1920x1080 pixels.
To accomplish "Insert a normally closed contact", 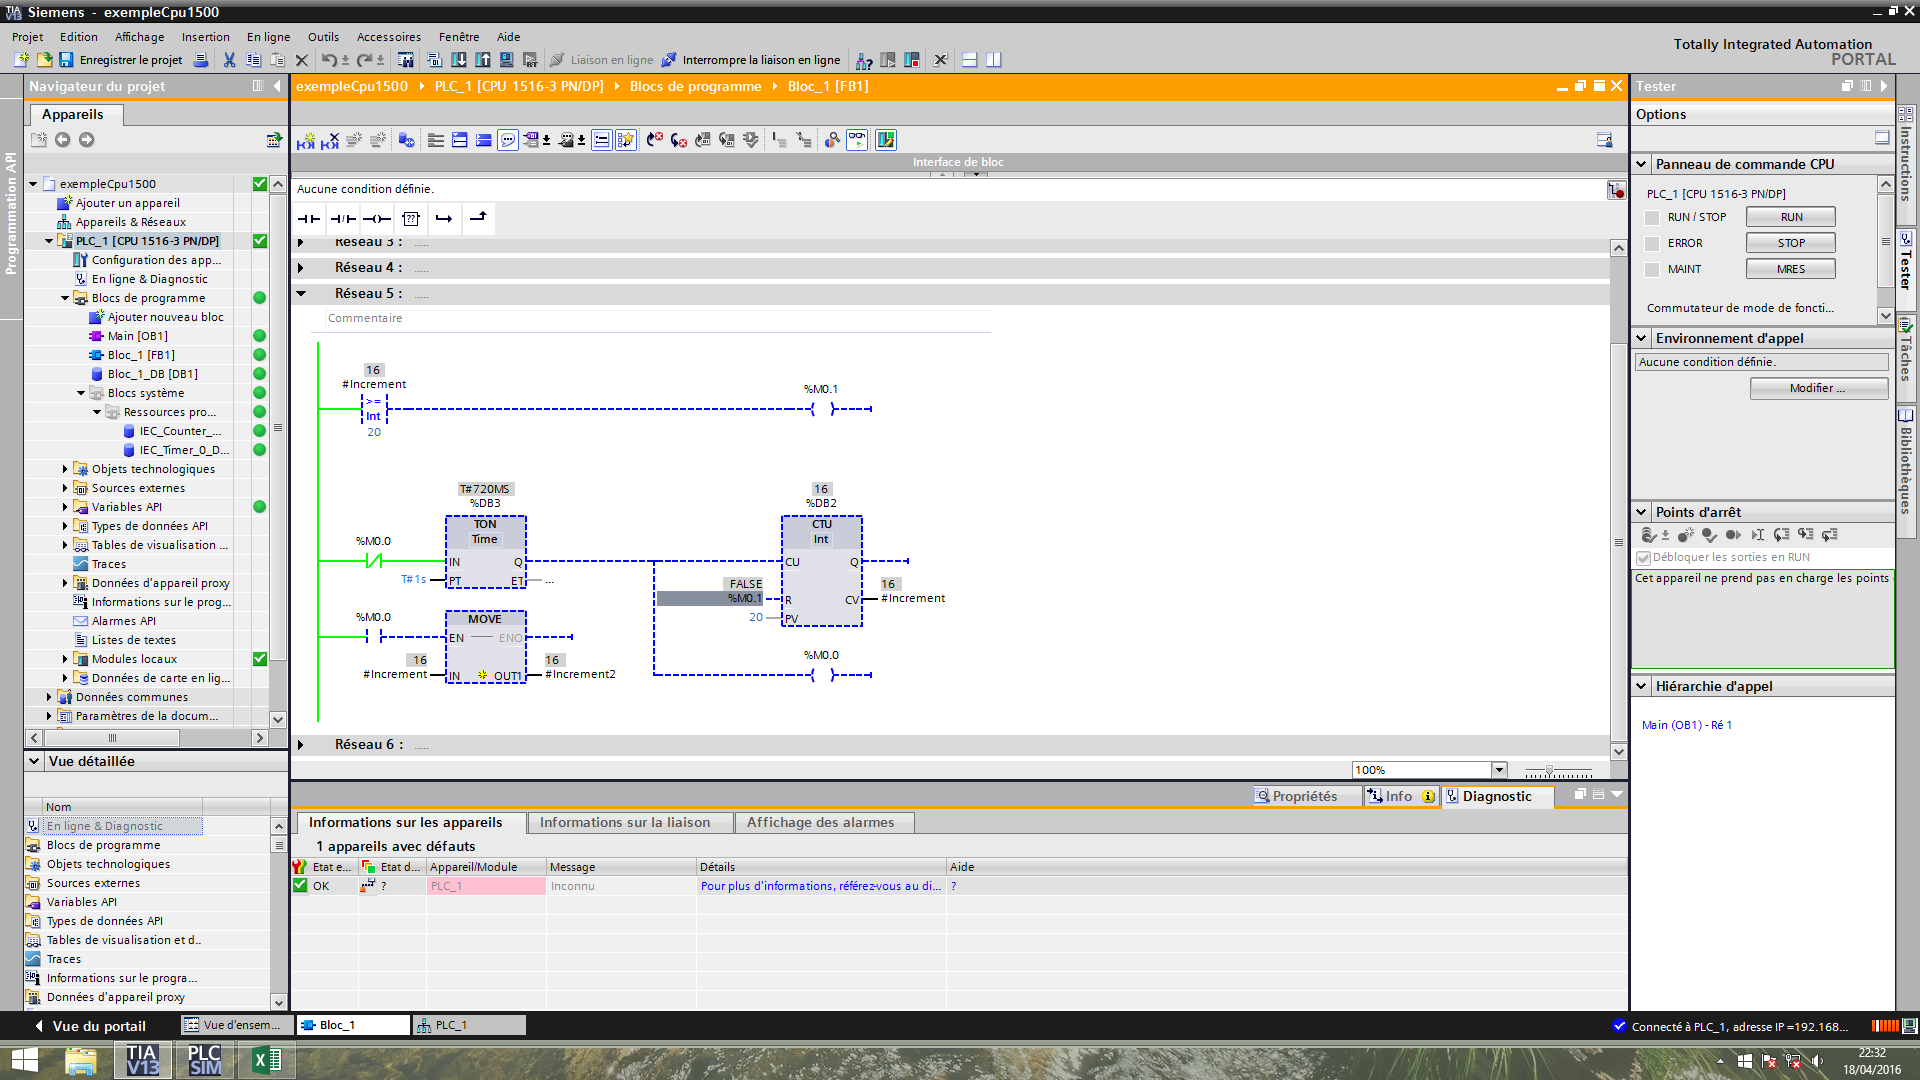I will pos(343,218).
